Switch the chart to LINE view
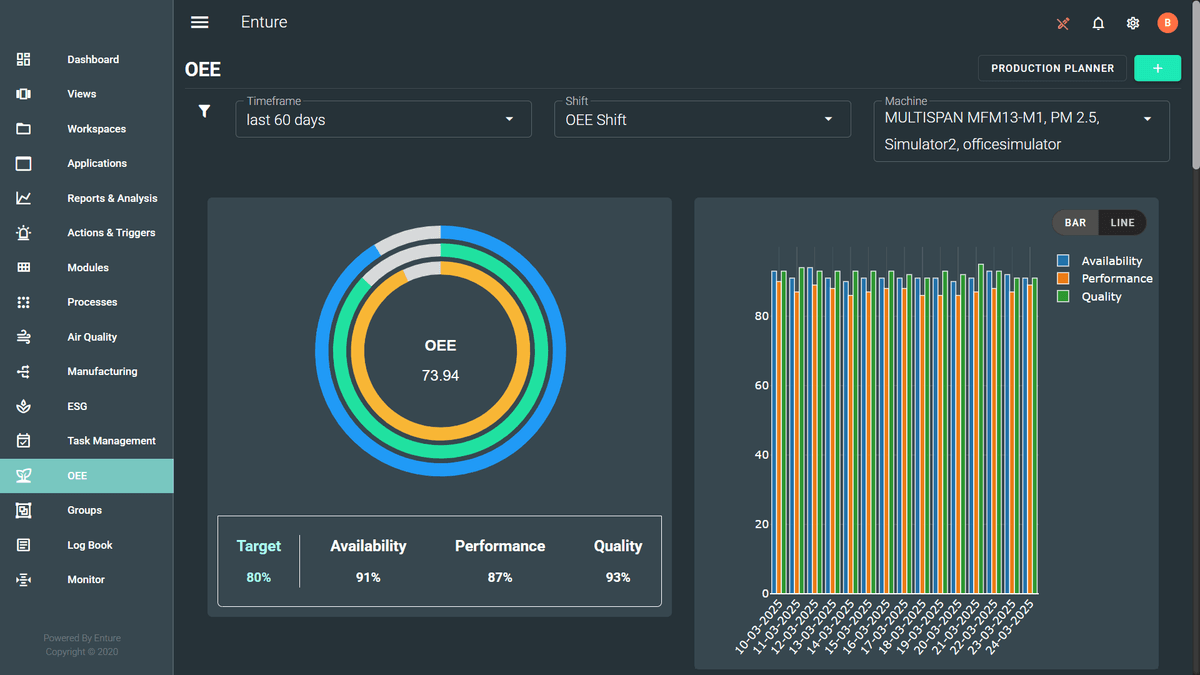 click(x=1122, y=222)
